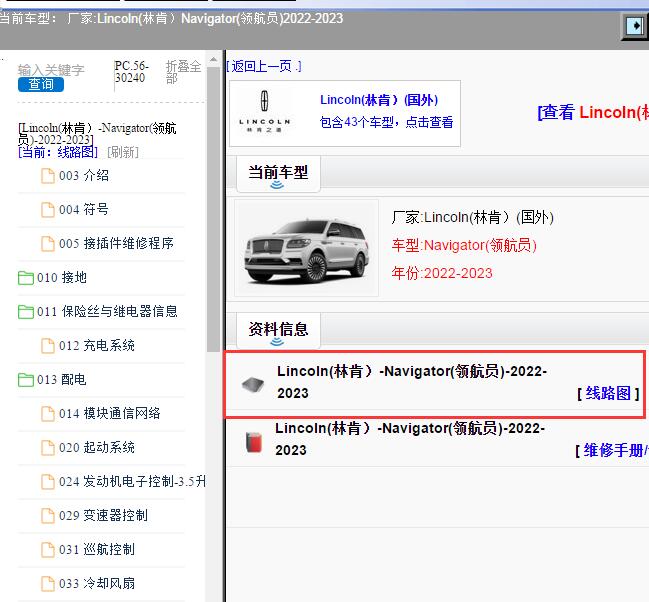
Task: Select tree item text 011 保险丝与继电器信息
Action: pos(107,311)
